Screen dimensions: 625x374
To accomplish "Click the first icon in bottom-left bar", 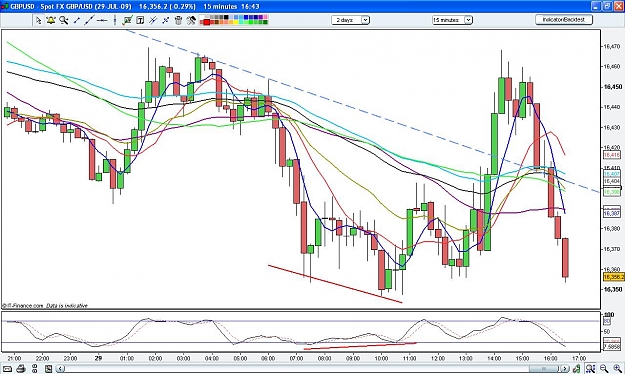I will tap(8, 368).
